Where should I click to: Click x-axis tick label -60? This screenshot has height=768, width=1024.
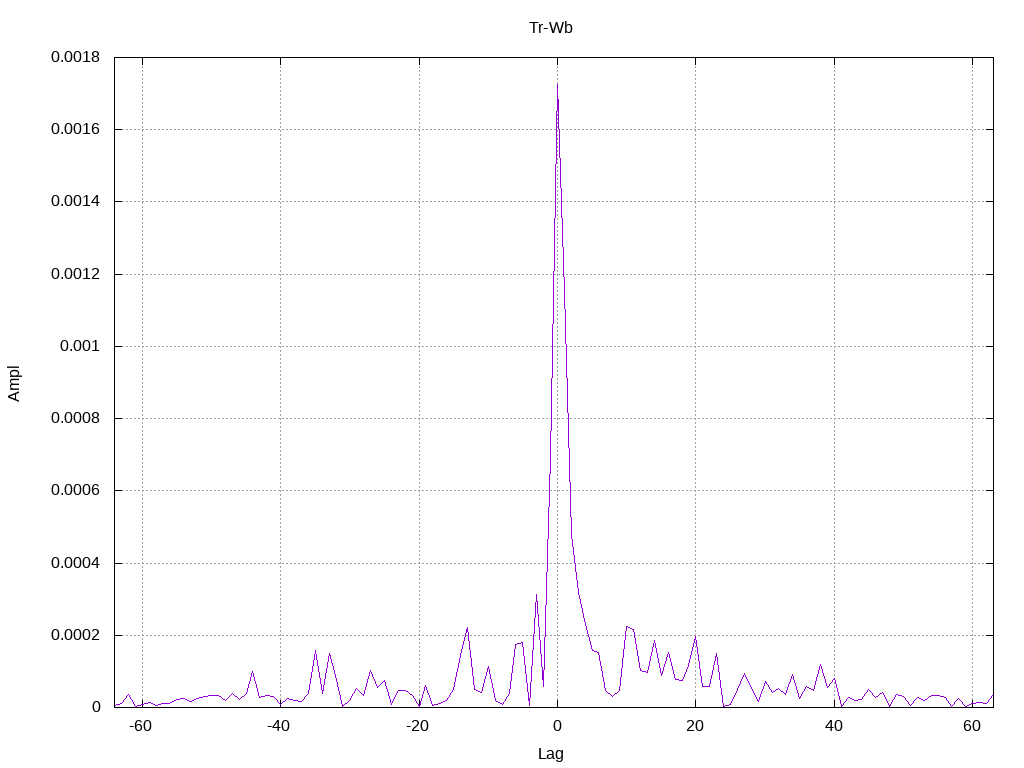[x=140, y=726]
